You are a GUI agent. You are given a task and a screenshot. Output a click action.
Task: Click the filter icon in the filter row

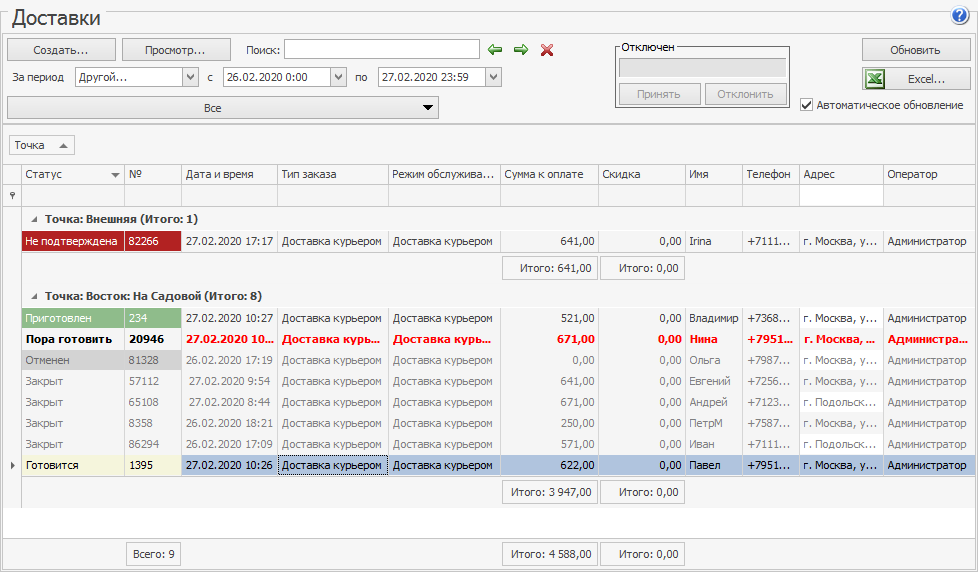13,196
